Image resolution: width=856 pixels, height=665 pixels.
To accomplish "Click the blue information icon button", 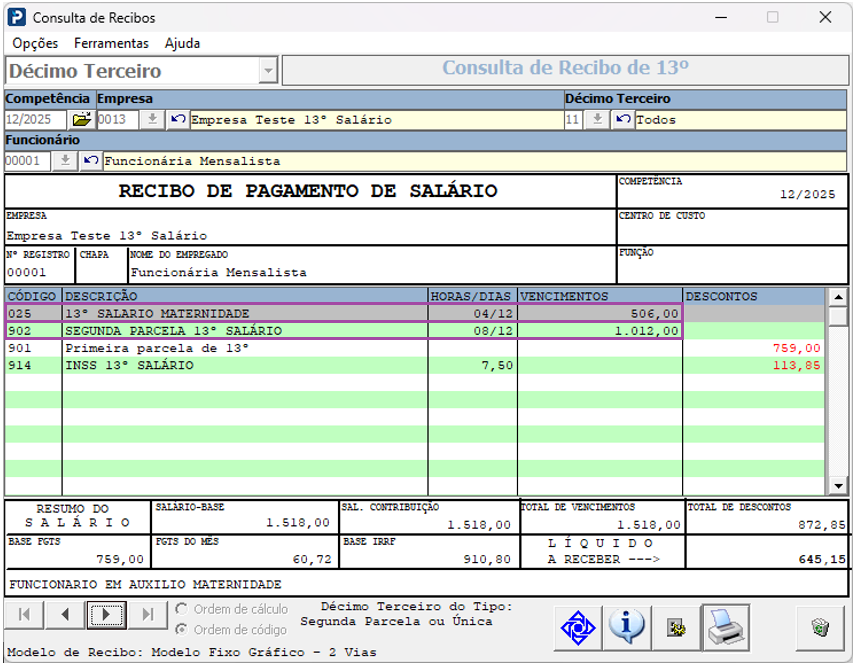I will [x=627, y=627].
